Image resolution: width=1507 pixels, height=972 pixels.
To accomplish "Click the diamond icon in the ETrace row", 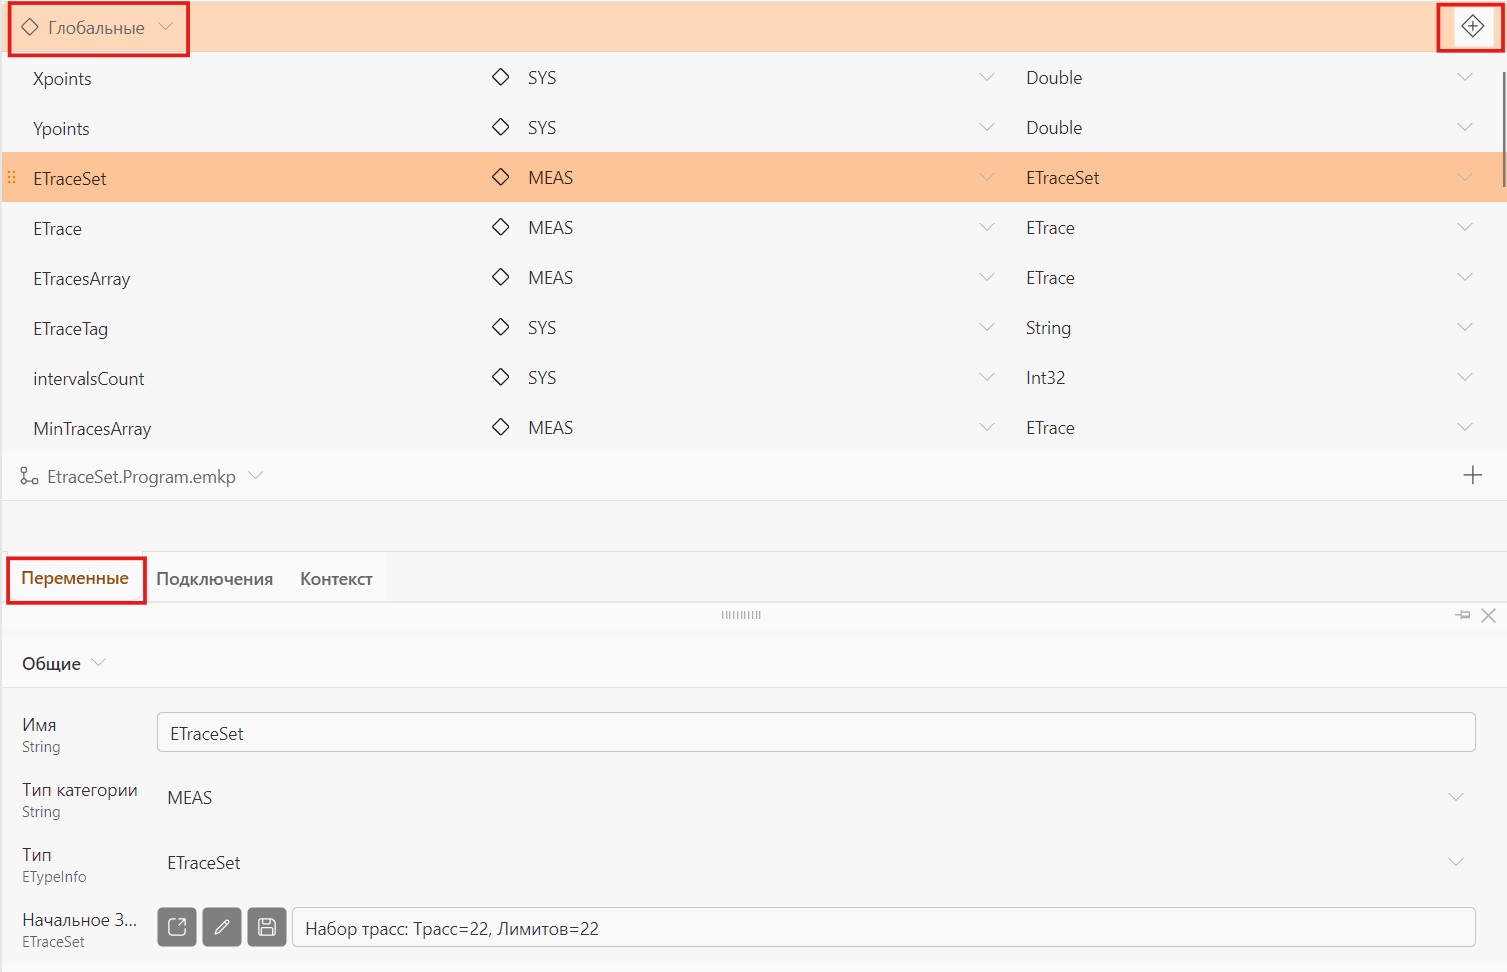I will click(x=501, y=227).
